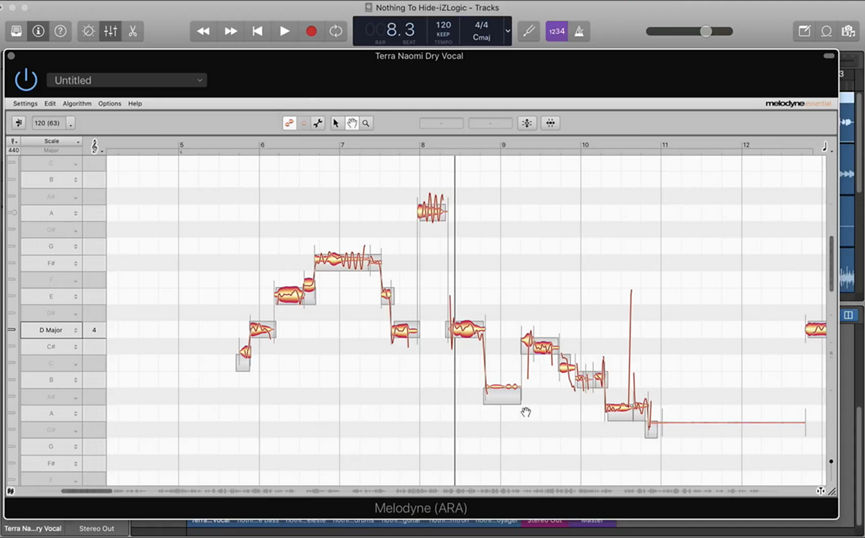Screen dimensions: 865x538
Task: Open the LCD display mode dropdown arrow
Action: (x=508, y=31)
